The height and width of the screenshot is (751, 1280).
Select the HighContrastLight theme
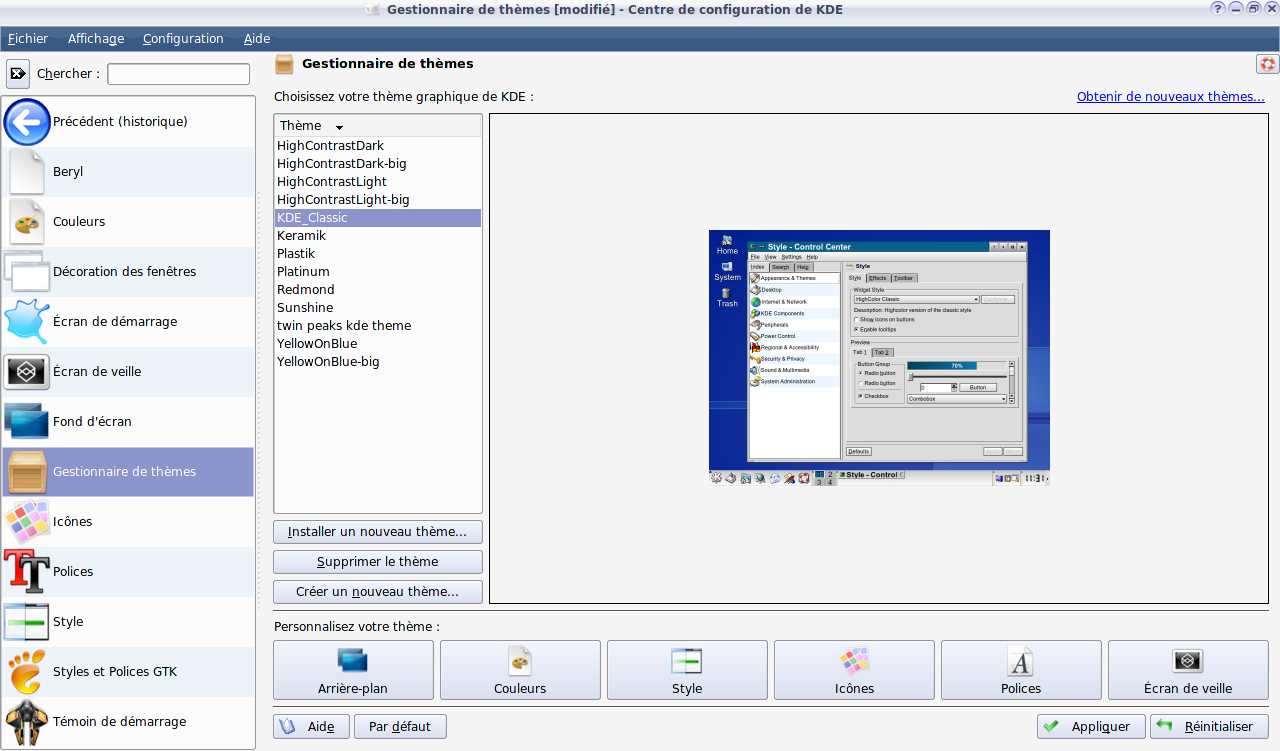tap(378, 182)
